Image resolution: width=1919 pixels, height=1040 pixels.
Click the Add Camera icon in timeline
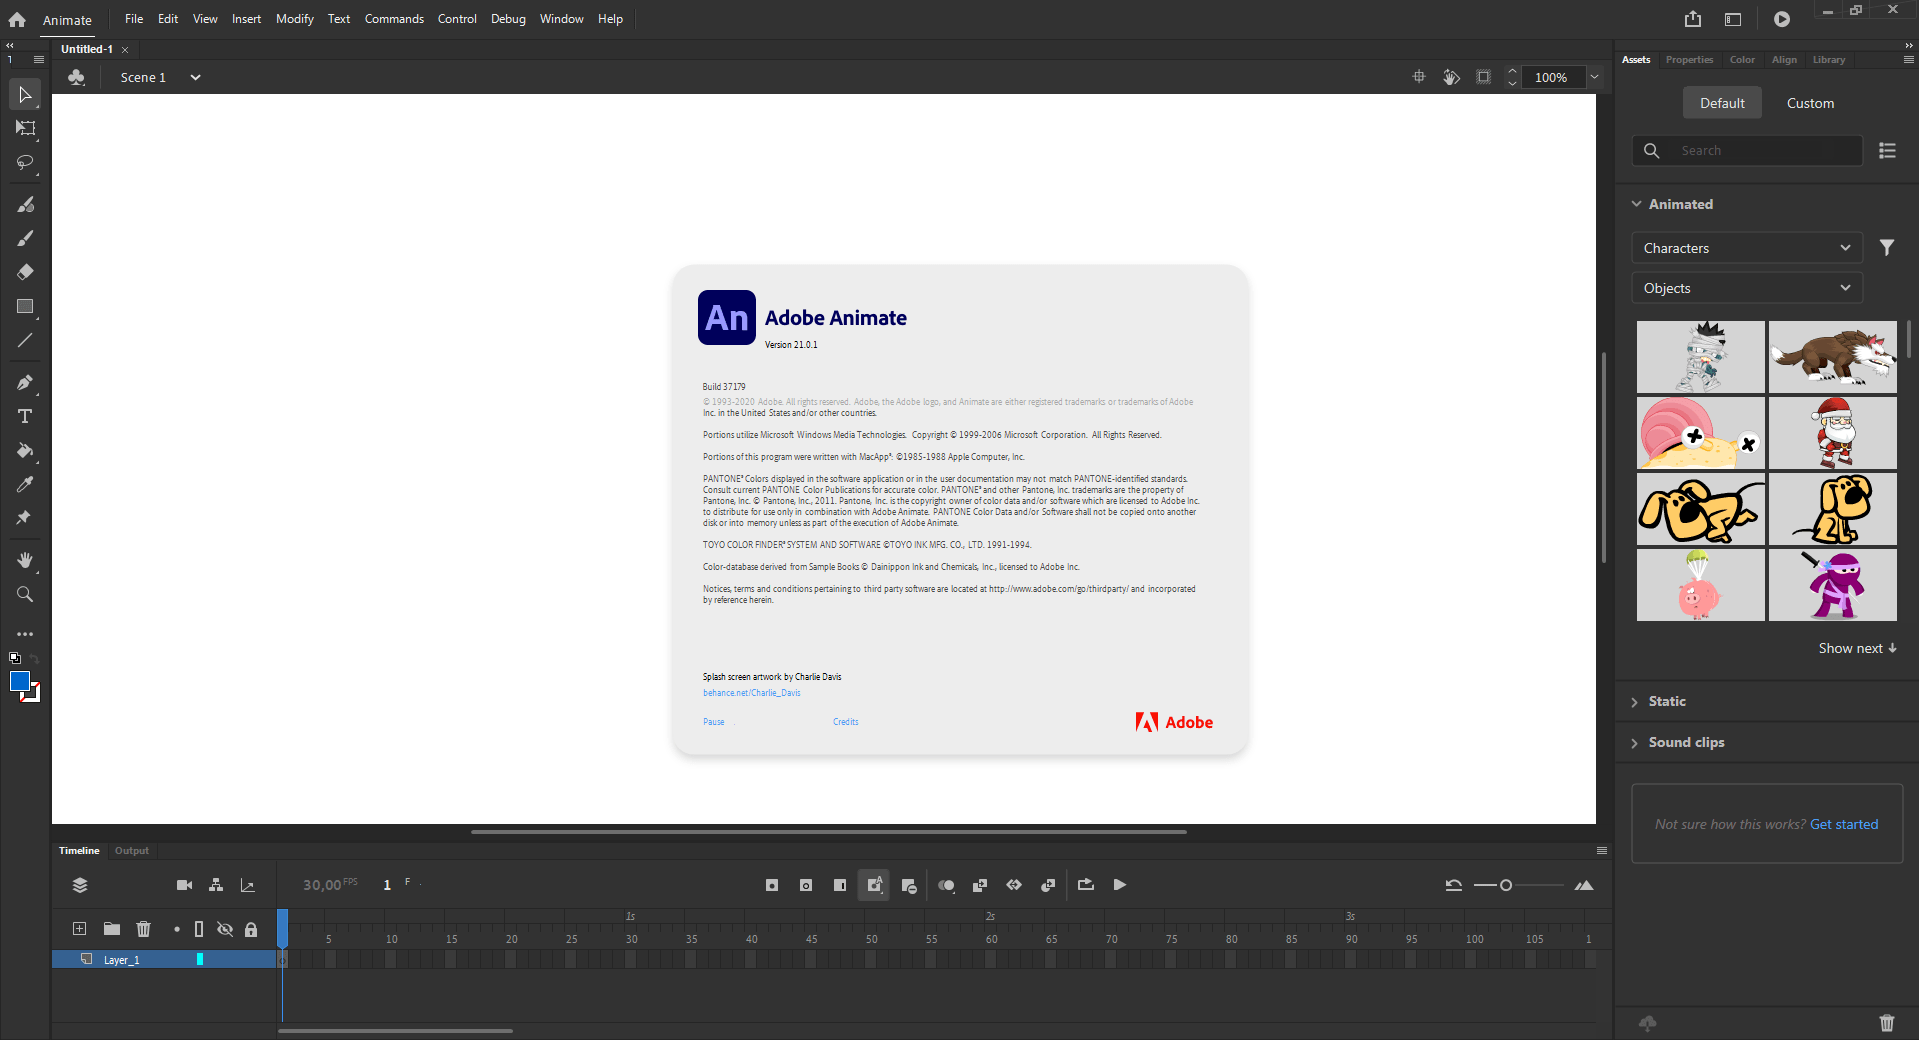(184, 885)
